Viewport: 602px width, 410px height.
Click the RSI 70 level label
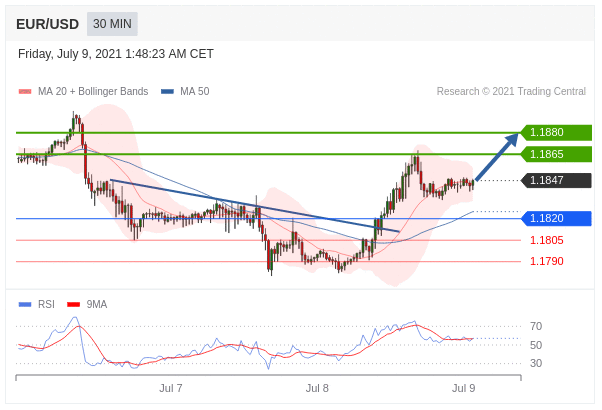coord(536,326)
